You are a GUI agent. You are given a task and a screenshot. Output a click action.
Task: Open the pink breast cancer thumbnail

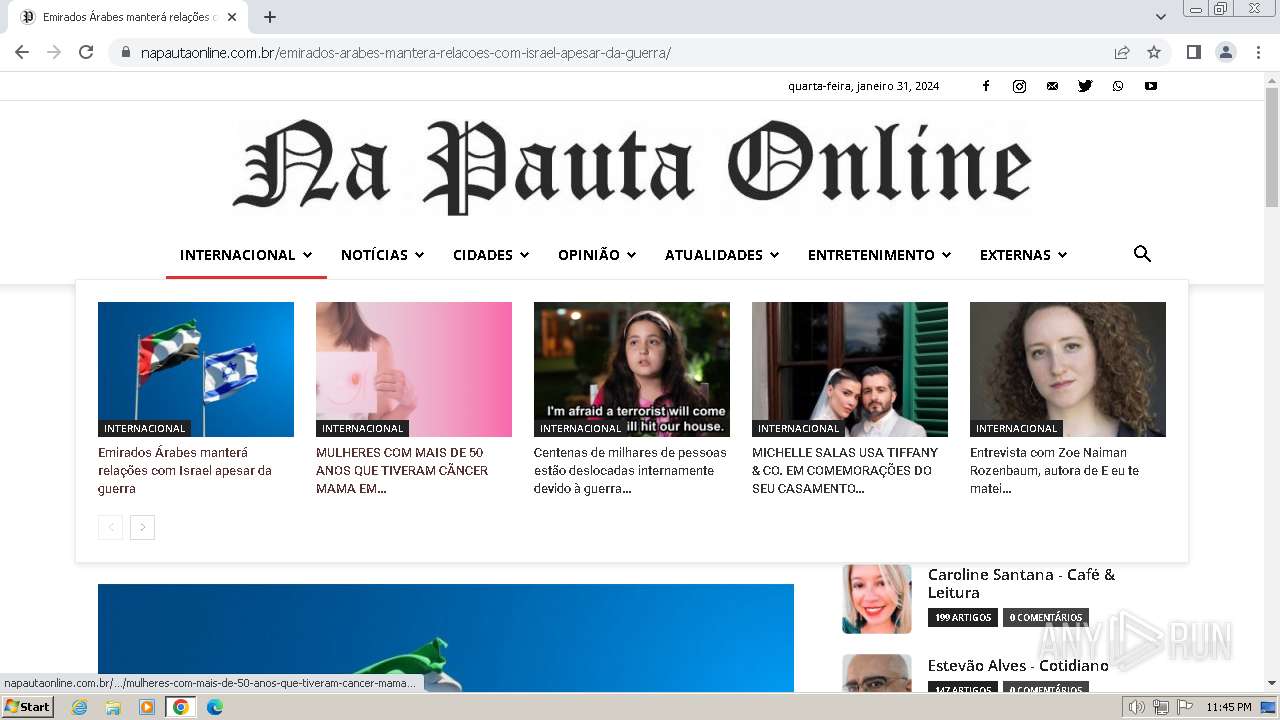[x=414, y=369]
